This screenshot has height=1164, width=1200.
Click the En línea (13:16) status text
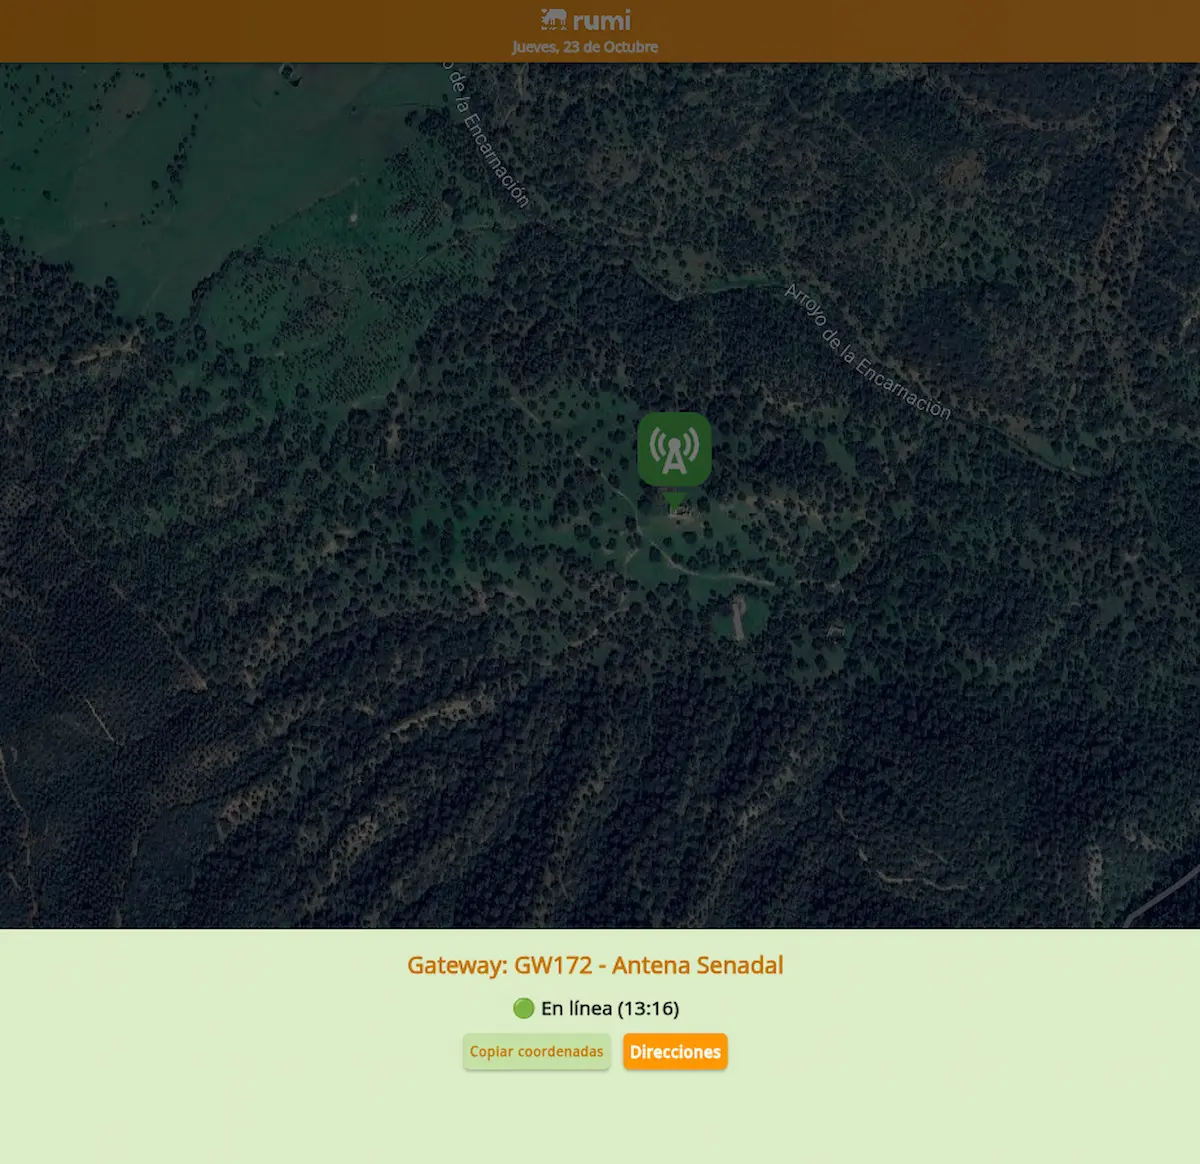point(609,1008)
